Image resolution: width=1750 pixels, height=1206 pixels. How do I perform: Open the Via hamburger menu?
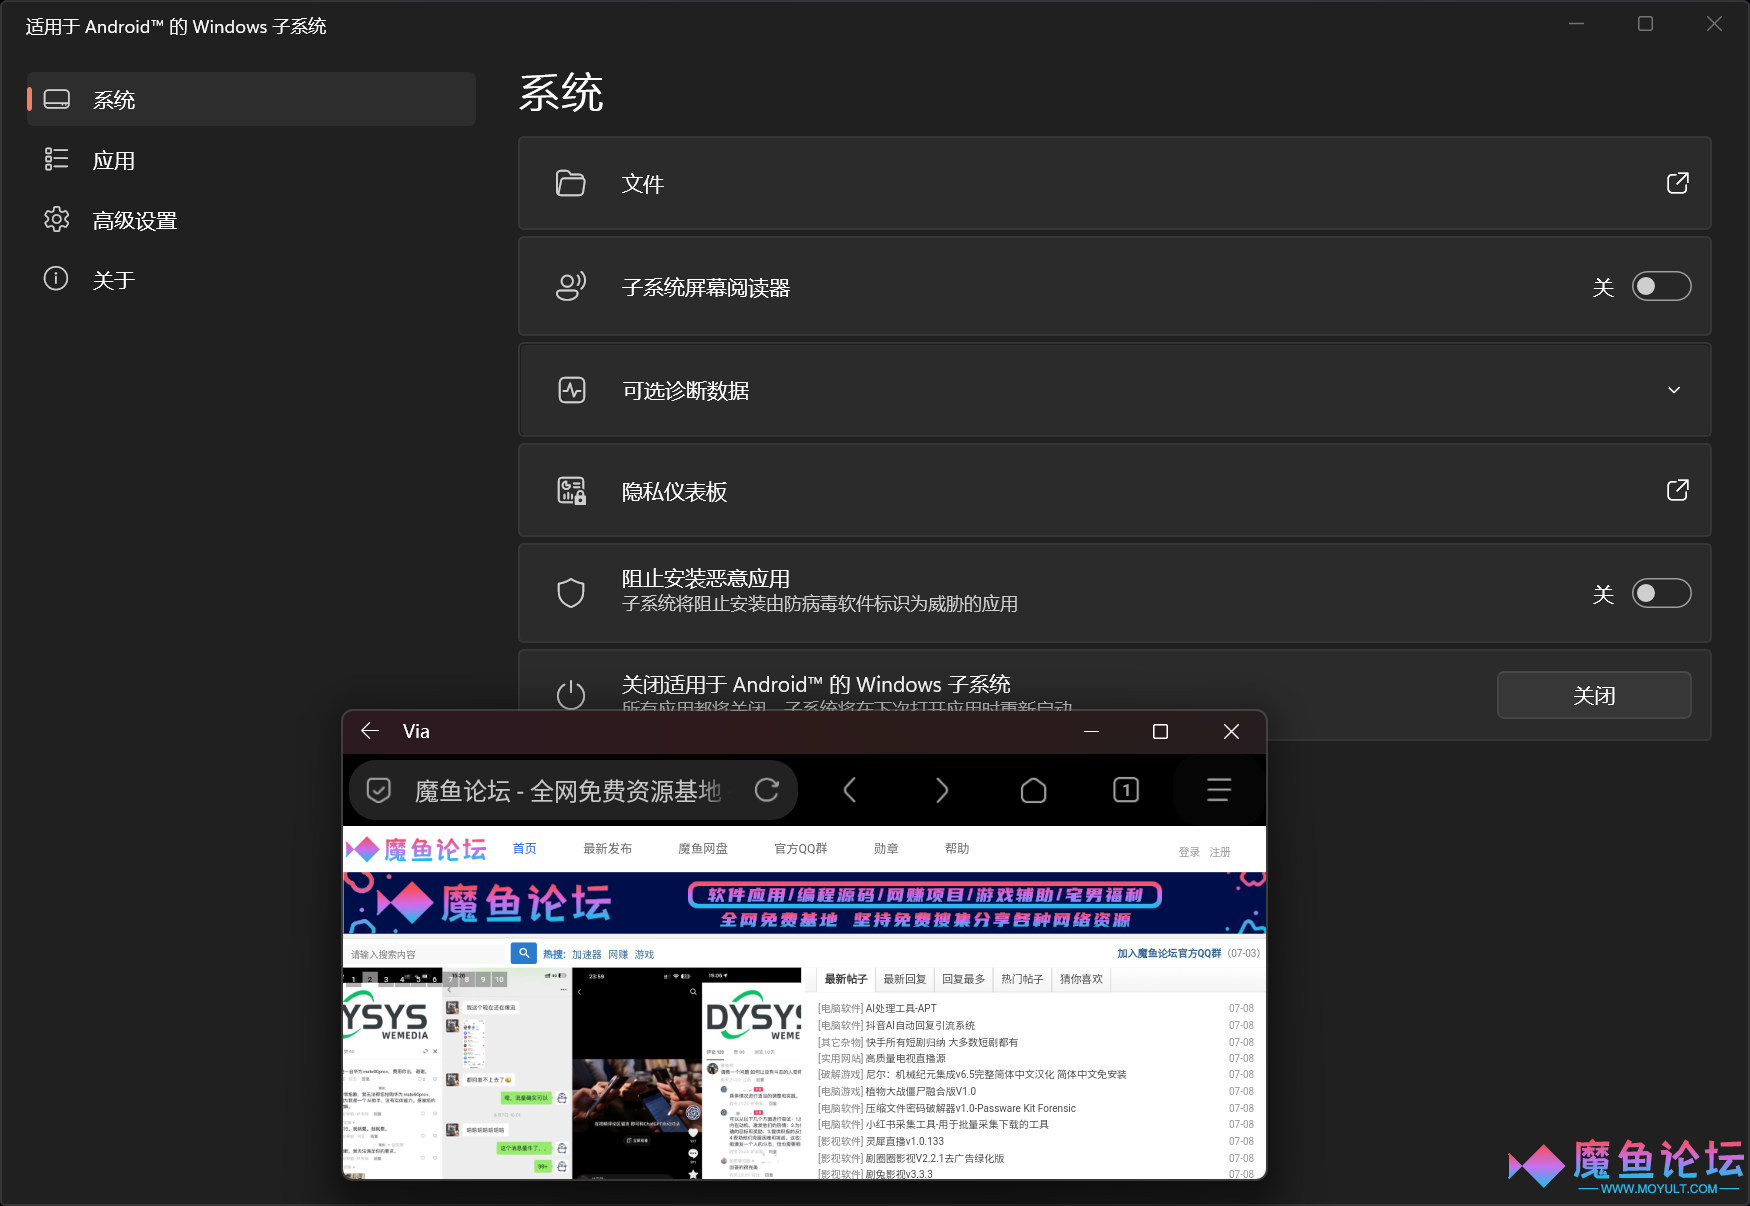click(1218, 790)
